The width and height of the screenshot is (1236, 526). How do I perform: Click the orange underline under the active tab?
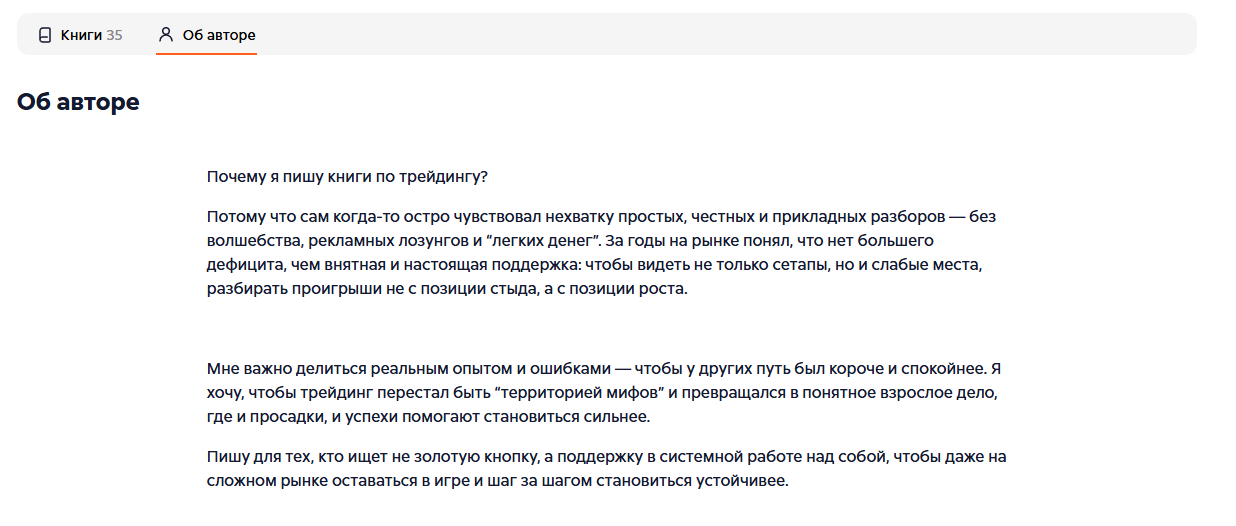pyautogui.click(x=206, y=53)
